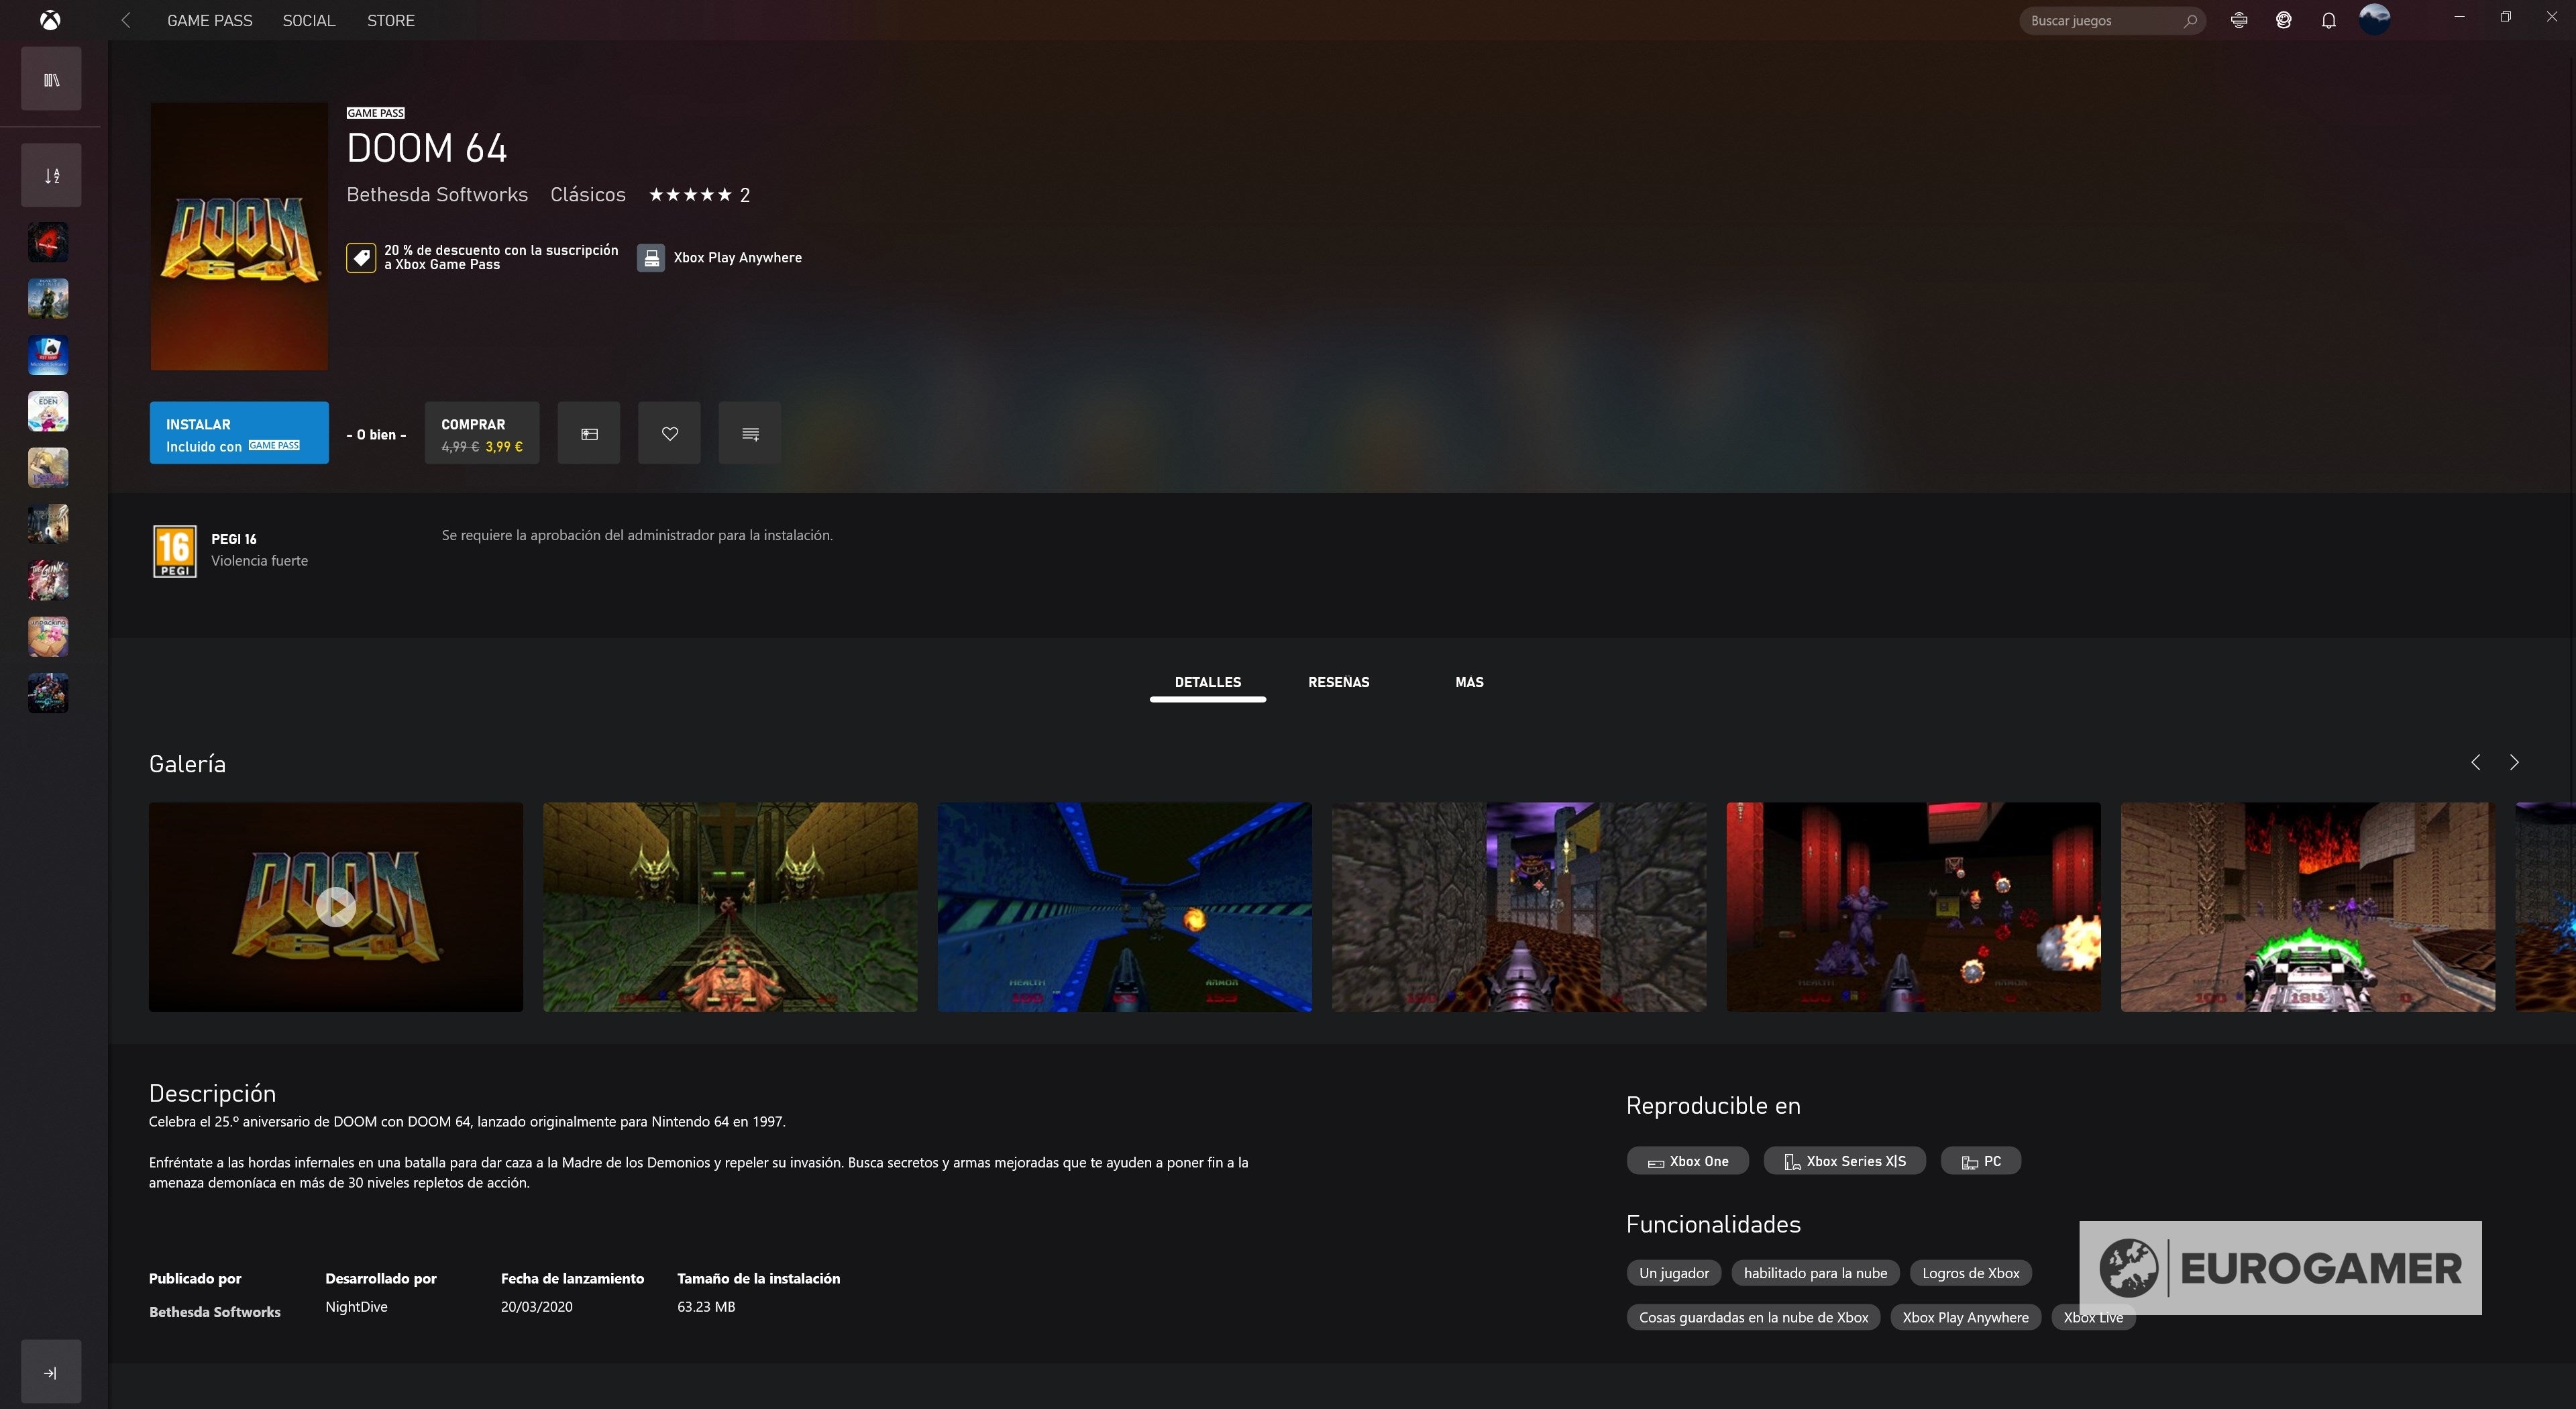Open the sort order button in sidebar
This screenshot has width=2576, height=1409.
point(51,175)
